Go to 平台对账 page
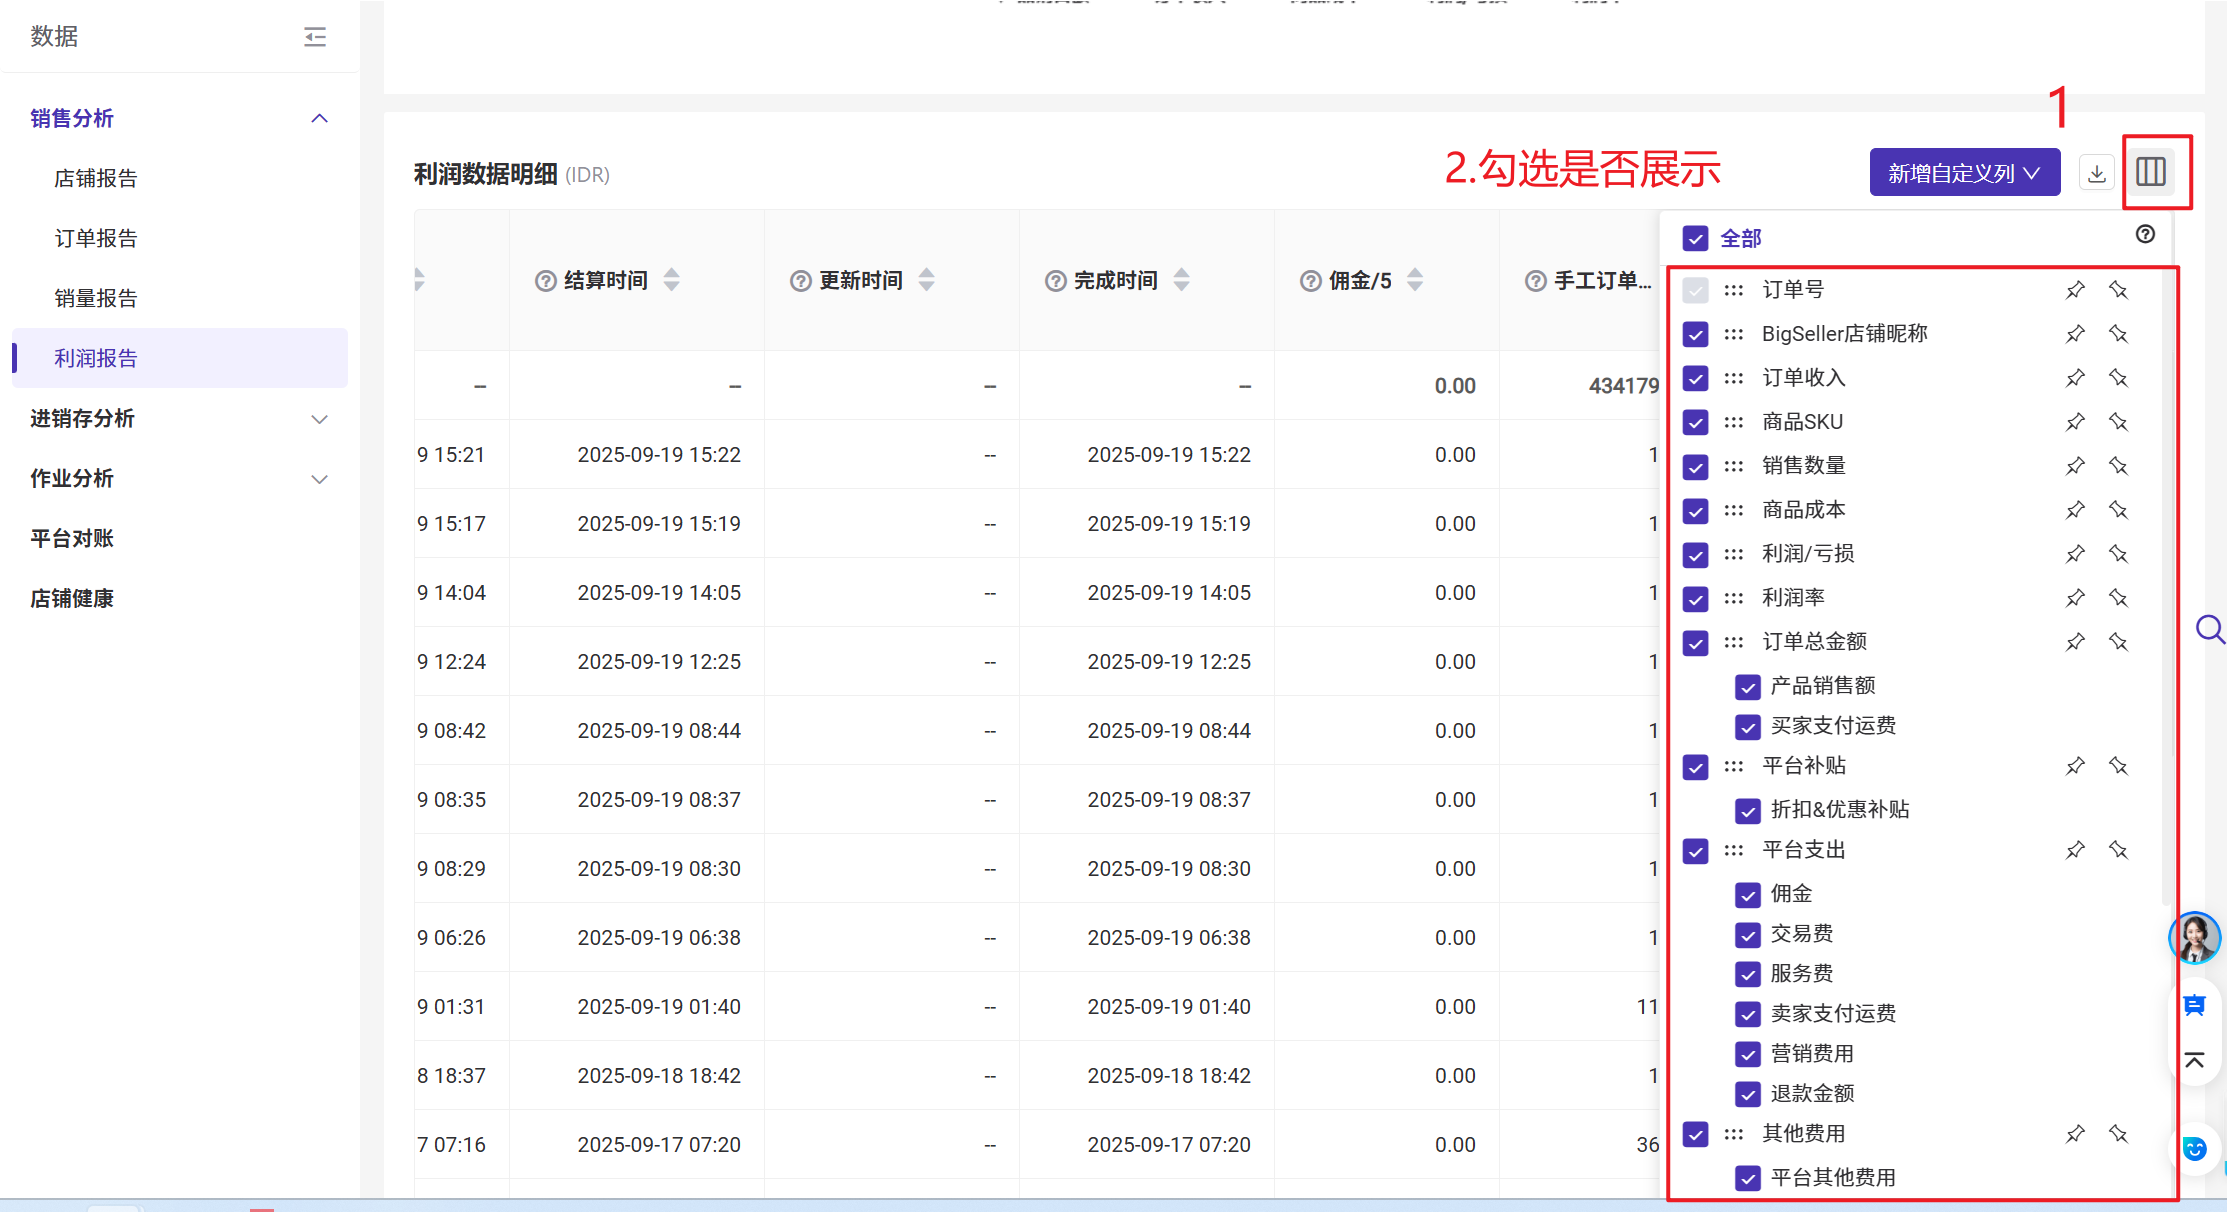 click(x=72, y=538)
